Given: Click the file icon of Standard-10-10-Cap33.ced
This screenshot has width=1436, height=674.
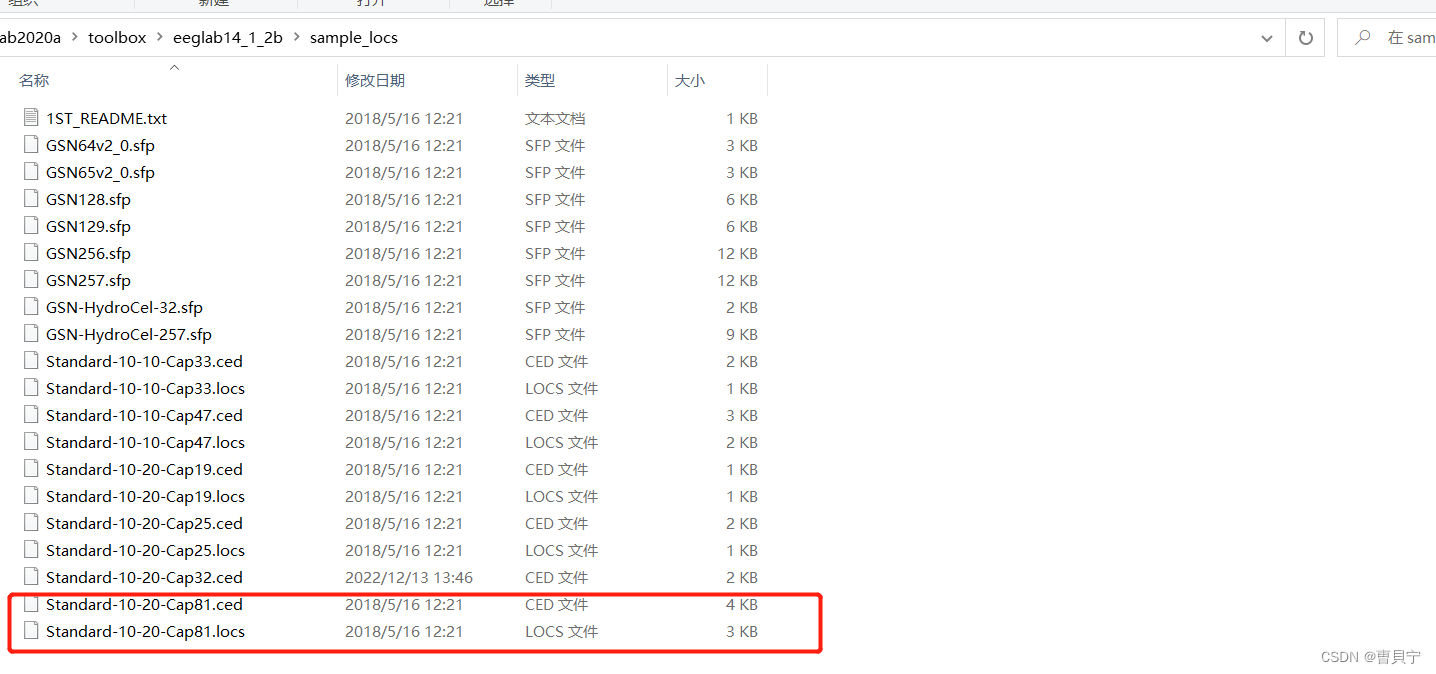Looking at the screenshot, I should (30, 361).
